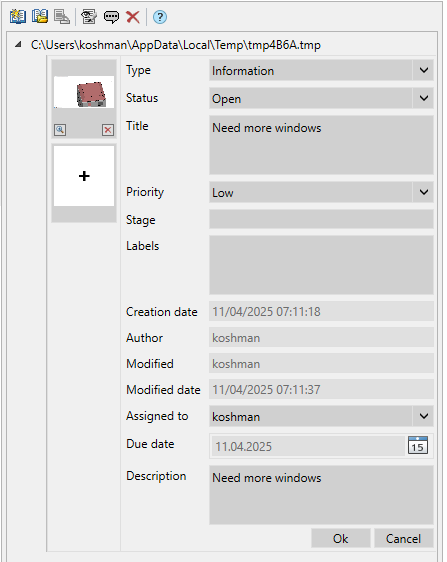The image size is (447, 562).
Task: Open the Priority dropdown set to Low
Action: tap(424, 192)
